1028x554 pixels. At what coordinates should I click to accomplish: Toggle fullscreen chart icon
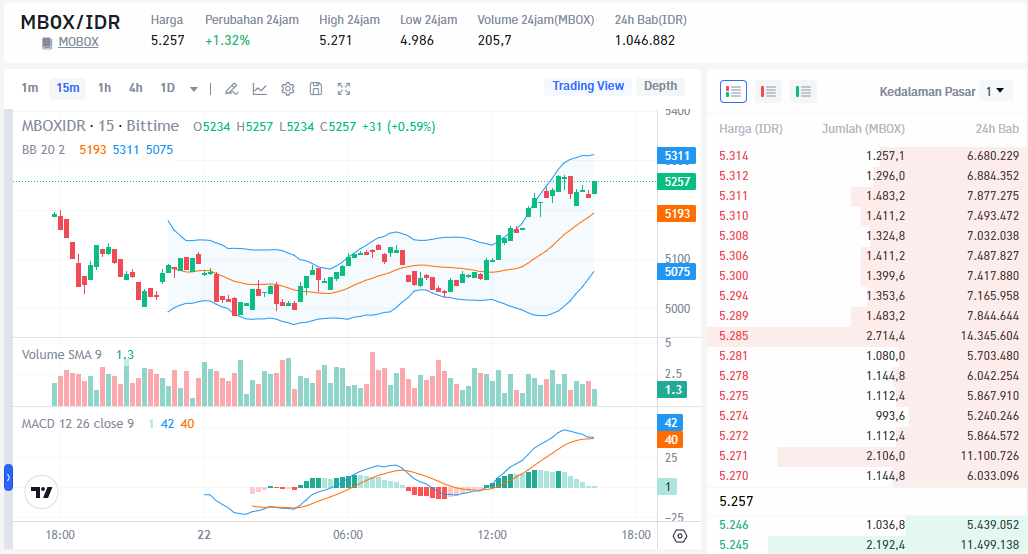[344, 89]
